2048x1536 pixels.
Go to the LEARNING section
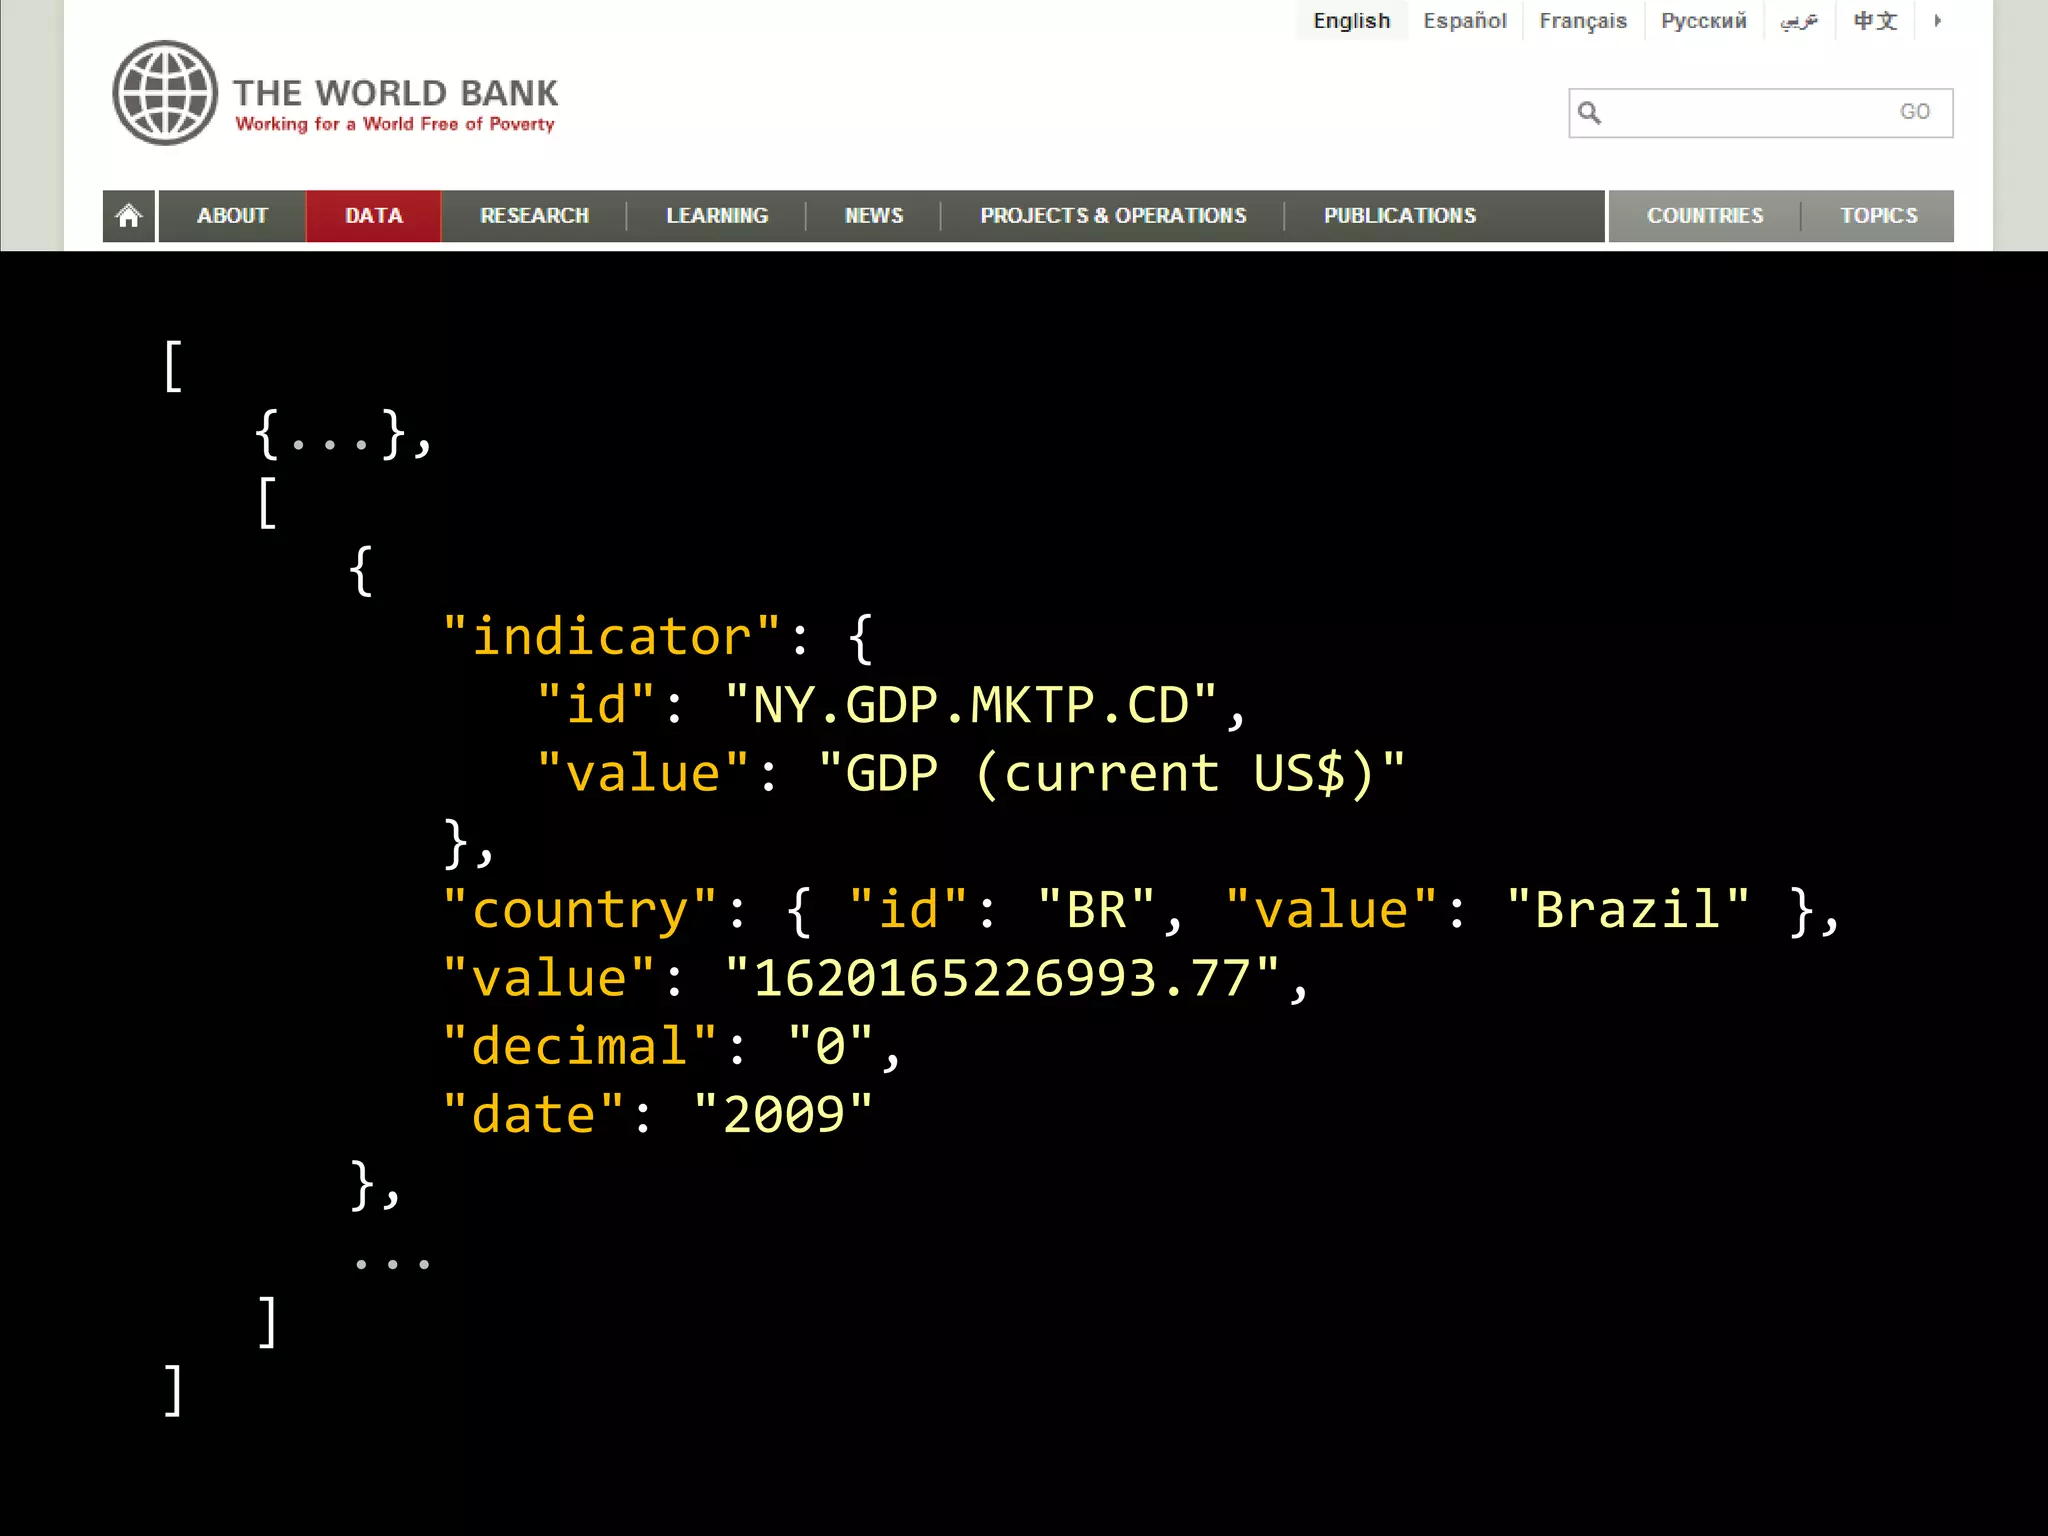click(x=717, y=215)
